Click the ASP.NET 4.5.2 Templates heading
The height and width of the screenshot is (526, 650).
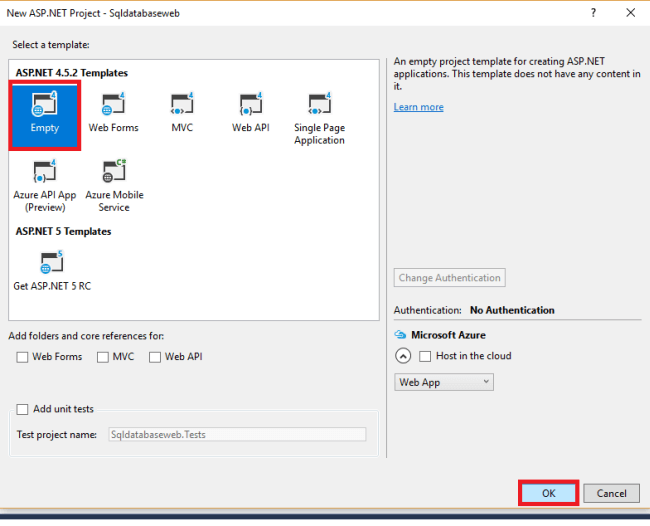point(72,73)
